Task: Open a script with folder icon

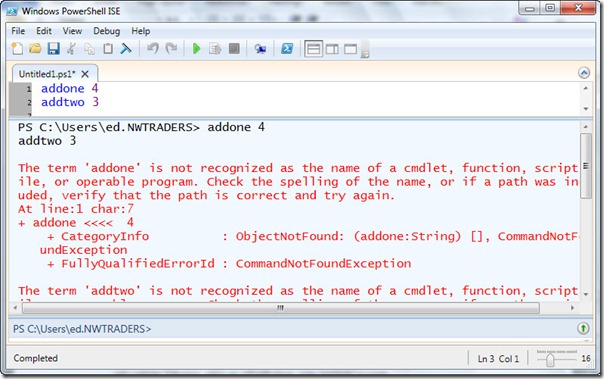Action: [x=35, y=49]
